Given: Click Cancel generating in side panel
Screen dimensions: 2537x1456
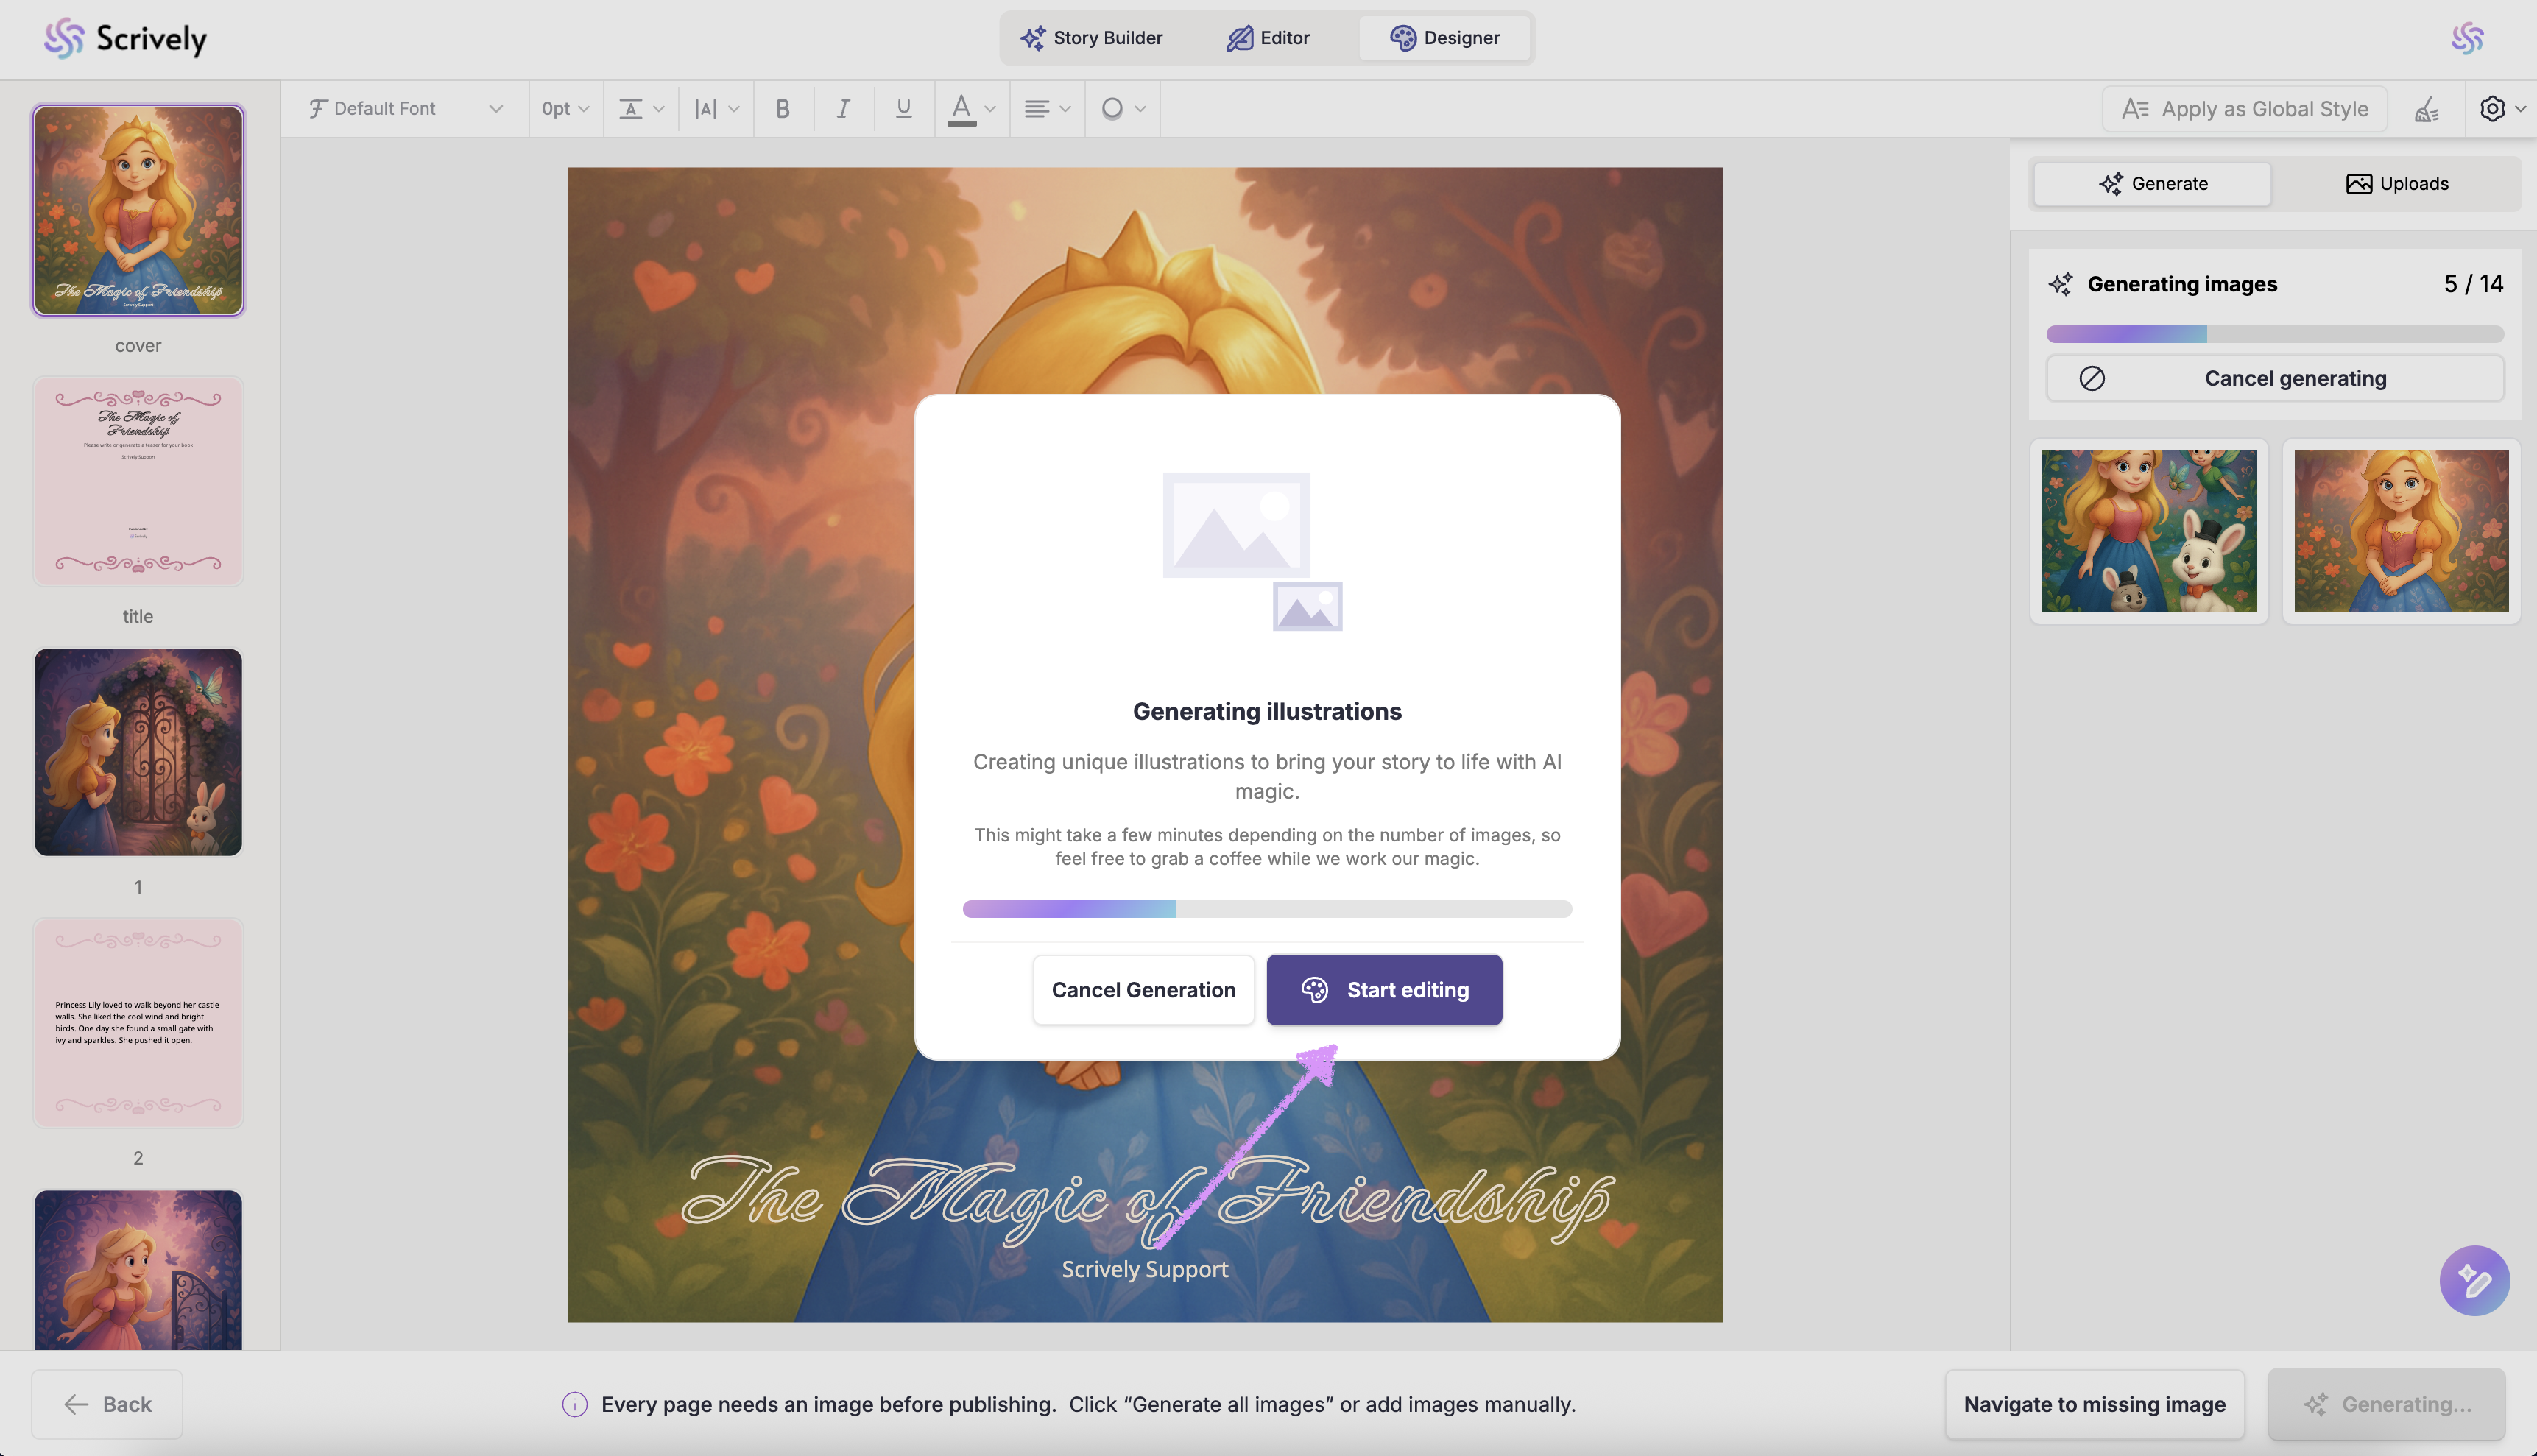Looking at the screenshot, I should (2275, 379).
